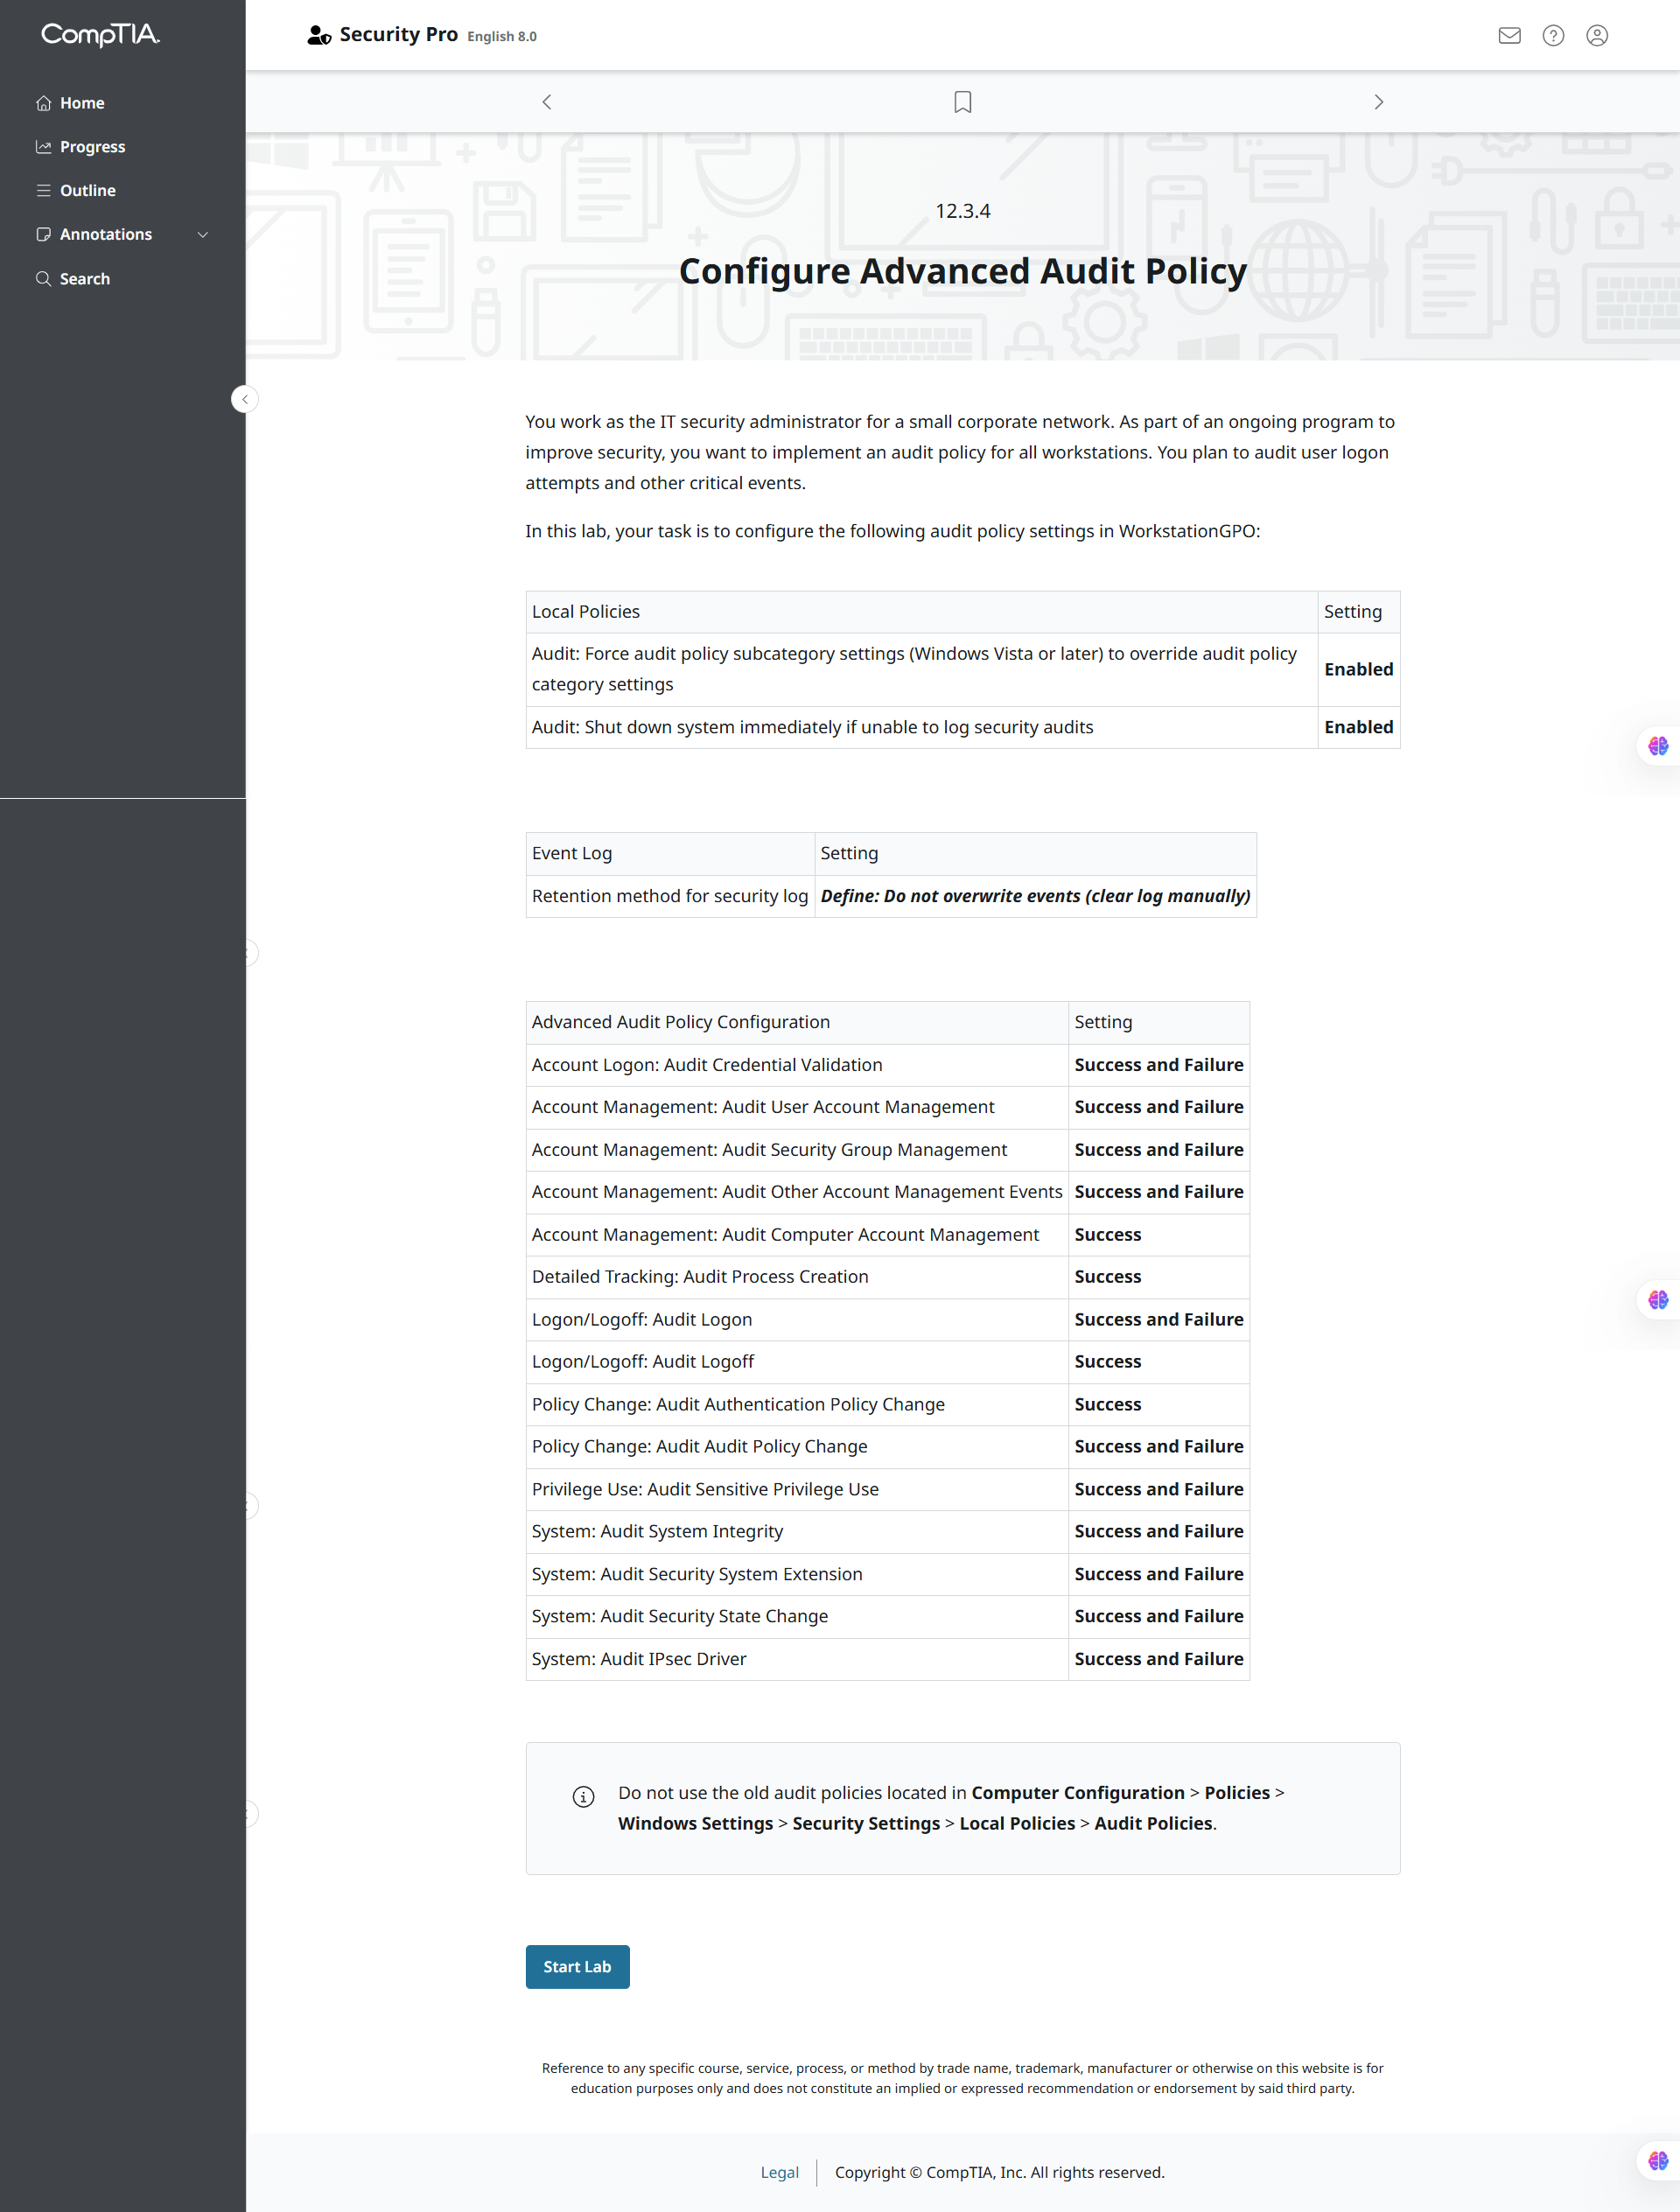Open the Home menu item
Screen dimensions: 1680x2212
[x=82, y=103]
